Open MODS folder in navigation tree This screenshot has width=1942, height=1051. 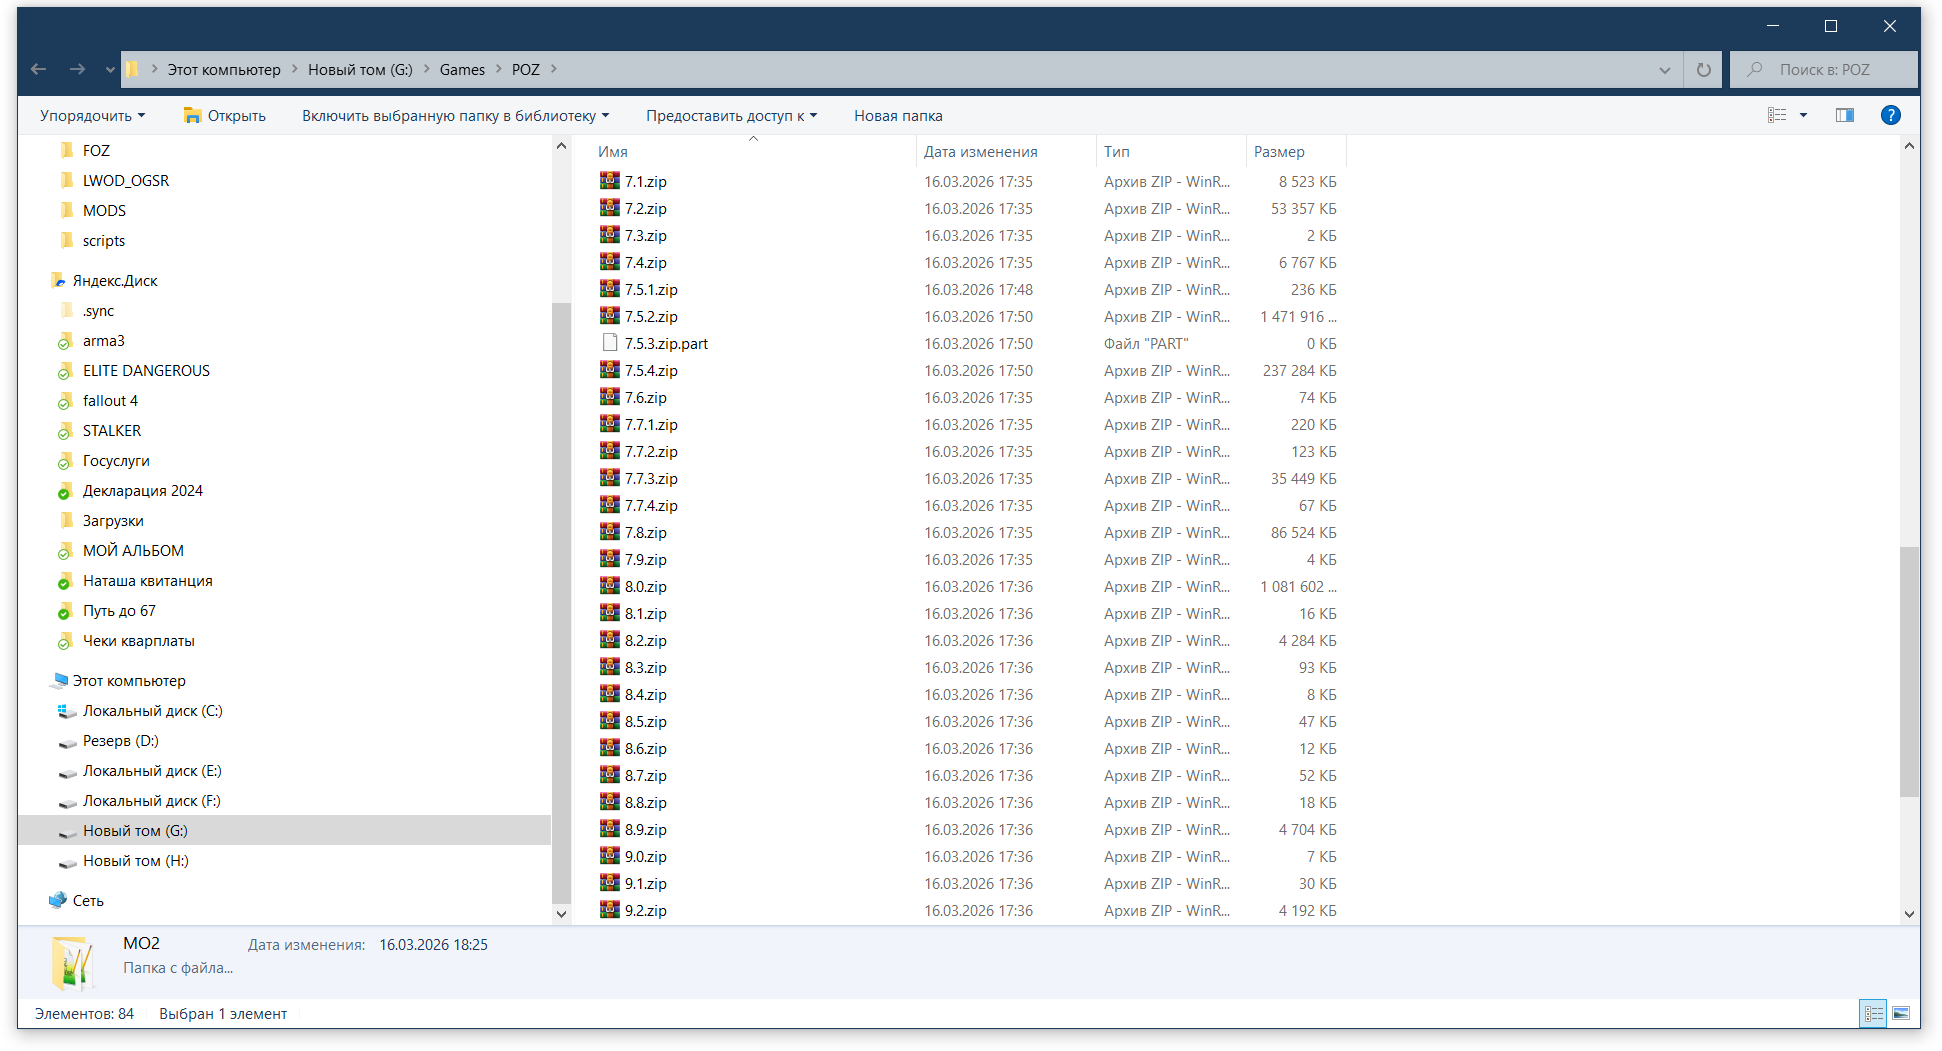tap(104, 211)
